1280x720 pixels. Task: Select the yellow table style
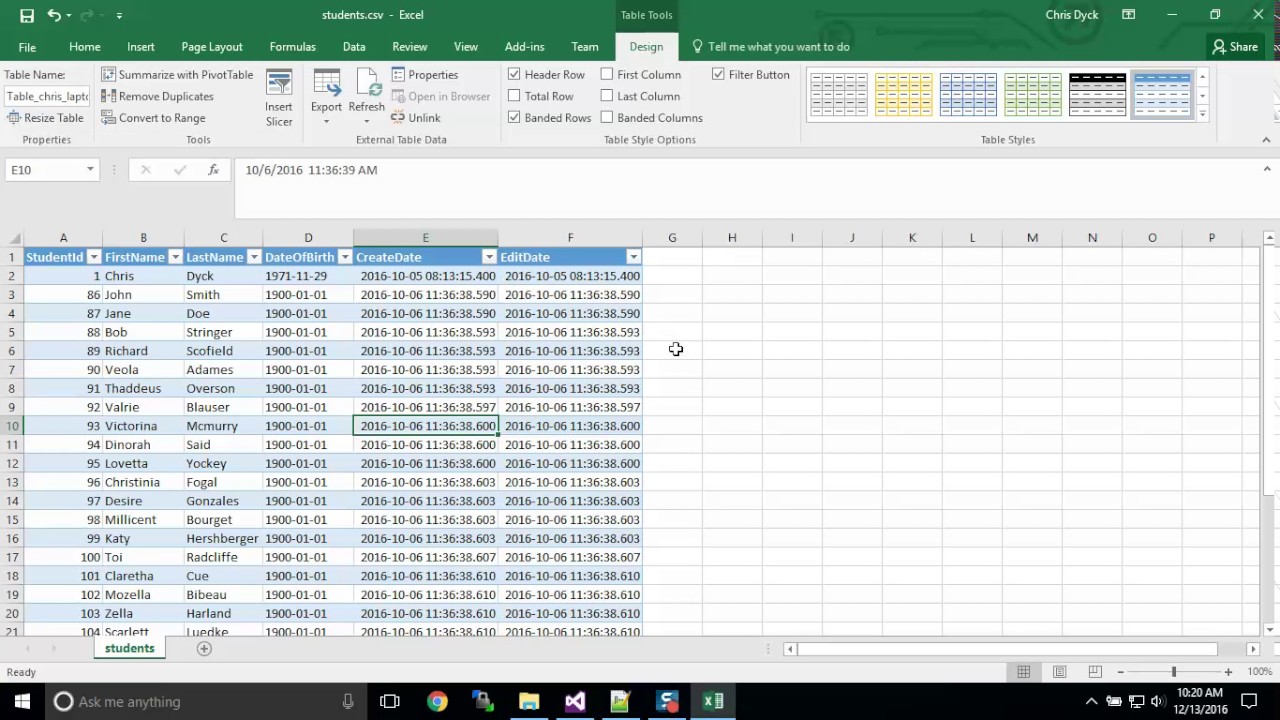pyautogui.click(x=903, y=95)
